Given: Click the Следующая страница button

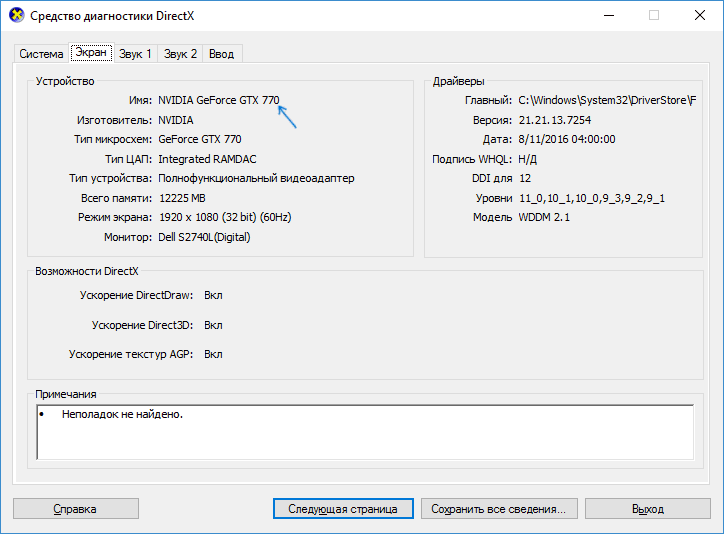Looking at the screenshot, I should pyautogui.click(x=343, y=509).
